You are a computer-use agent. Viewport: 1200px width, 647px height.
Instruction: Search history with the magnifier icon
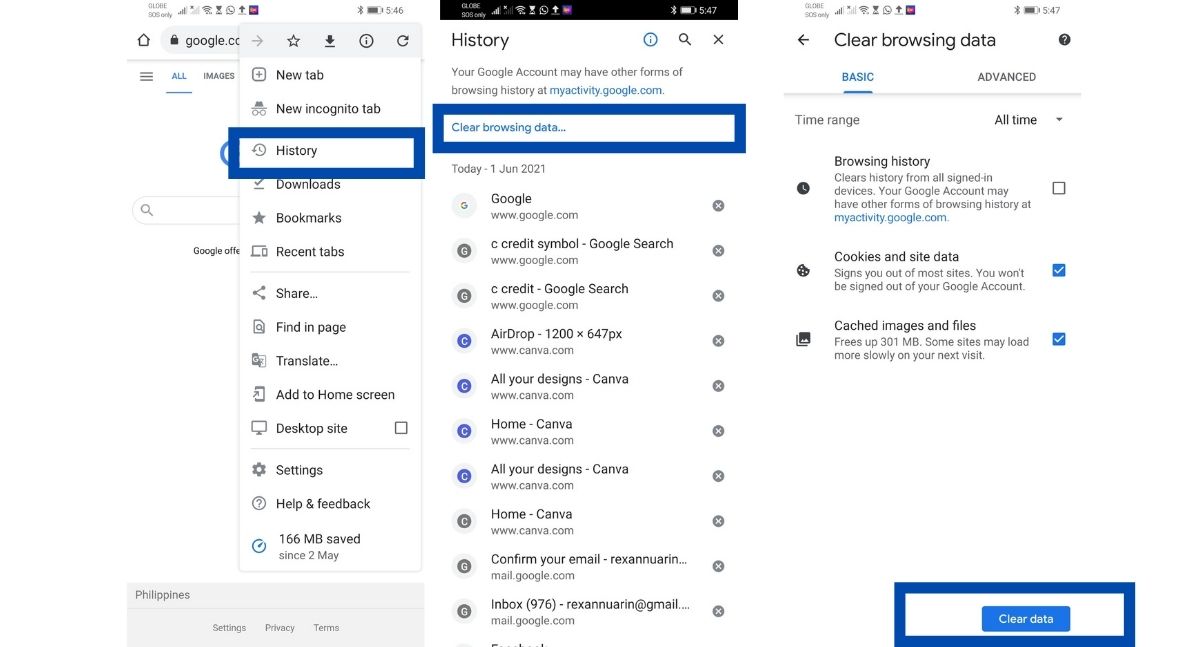(685, 40)
